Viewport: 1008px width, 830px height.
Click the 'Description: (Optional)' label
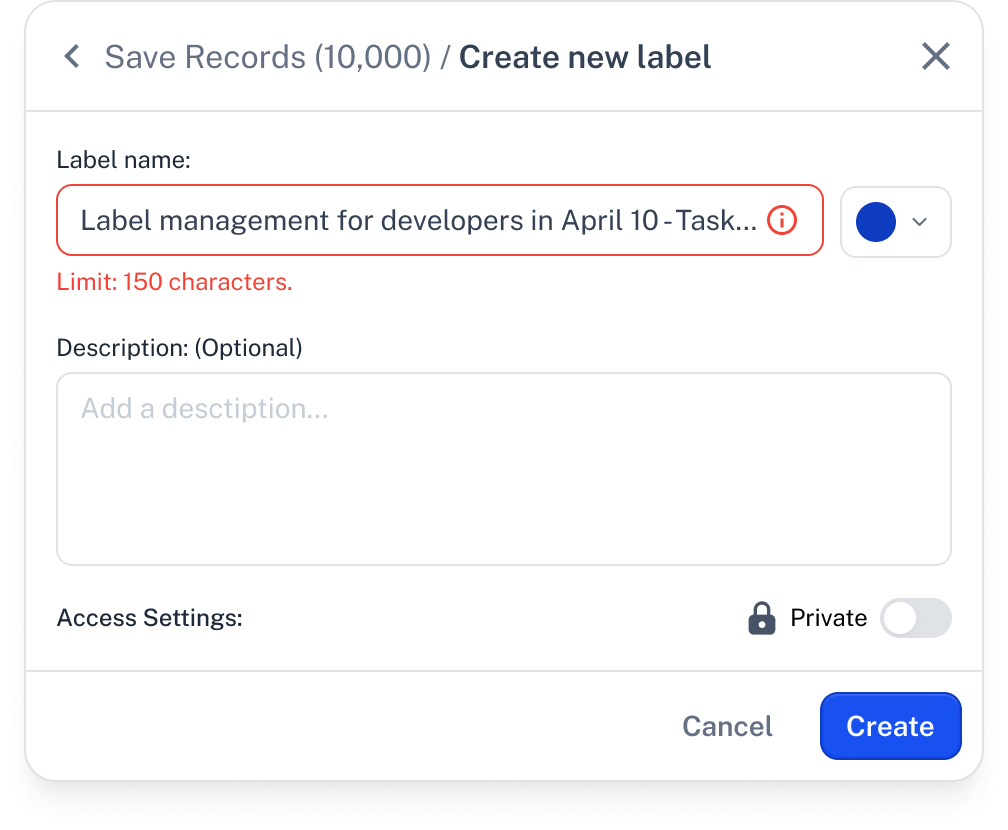pos(179,348)
